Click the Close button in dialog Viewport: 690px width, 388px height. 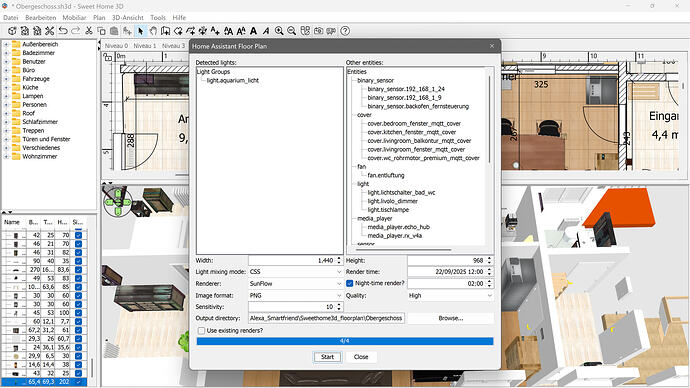pyautogui.click(x=361, y=357)
